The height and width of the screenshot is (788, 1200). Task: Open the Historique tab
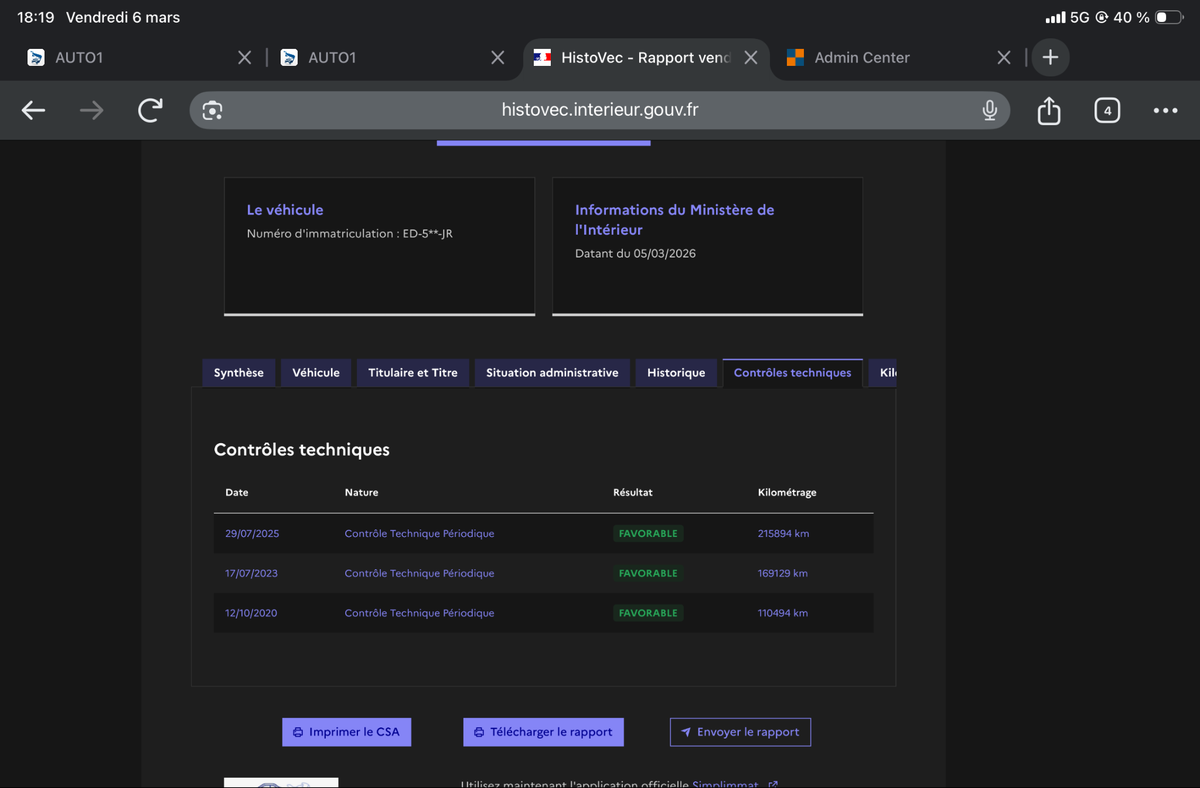click(676, 373)
